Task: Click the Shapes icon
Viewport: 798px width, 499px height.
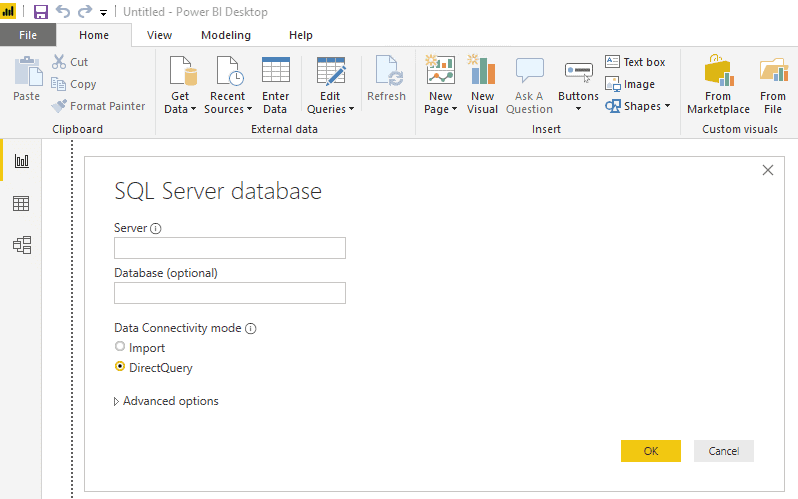Action: click(x=613, y=106)
